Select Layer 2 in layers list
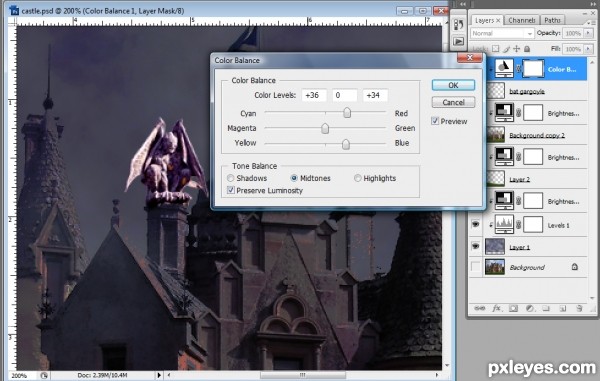 [536, 179]
